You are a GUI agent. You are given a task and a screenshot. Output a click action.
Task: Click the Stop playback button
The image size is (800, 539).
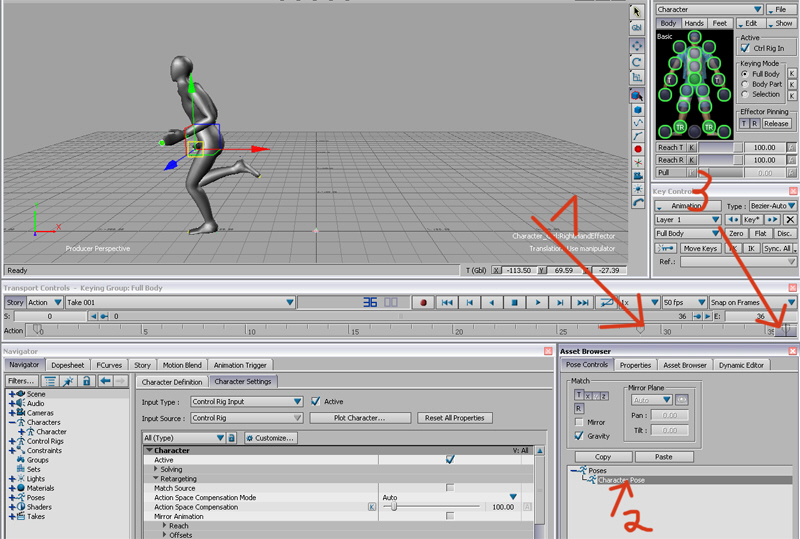tap(516, 302)
